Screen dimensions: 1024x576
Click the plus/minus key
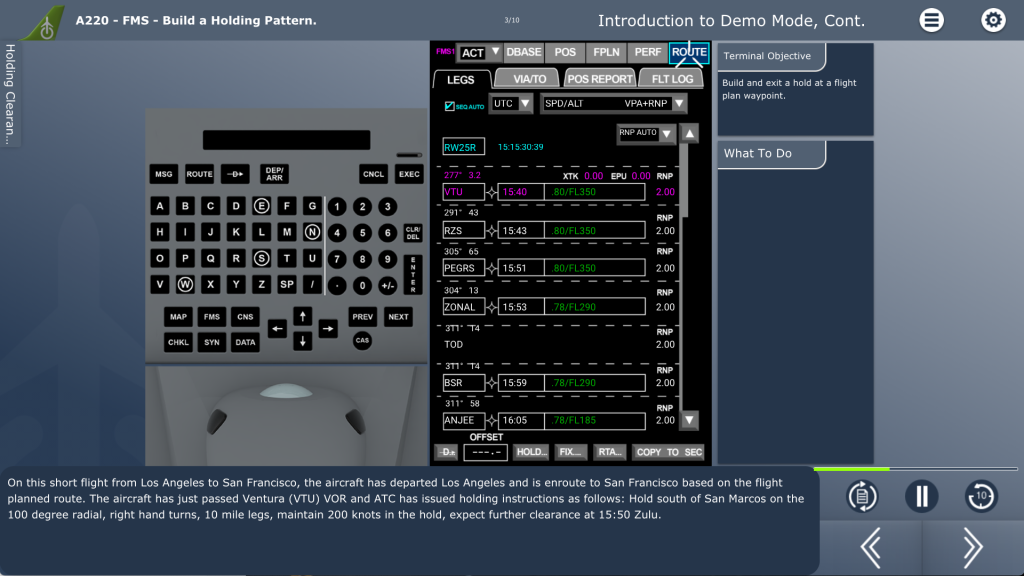tap(387, 285)
